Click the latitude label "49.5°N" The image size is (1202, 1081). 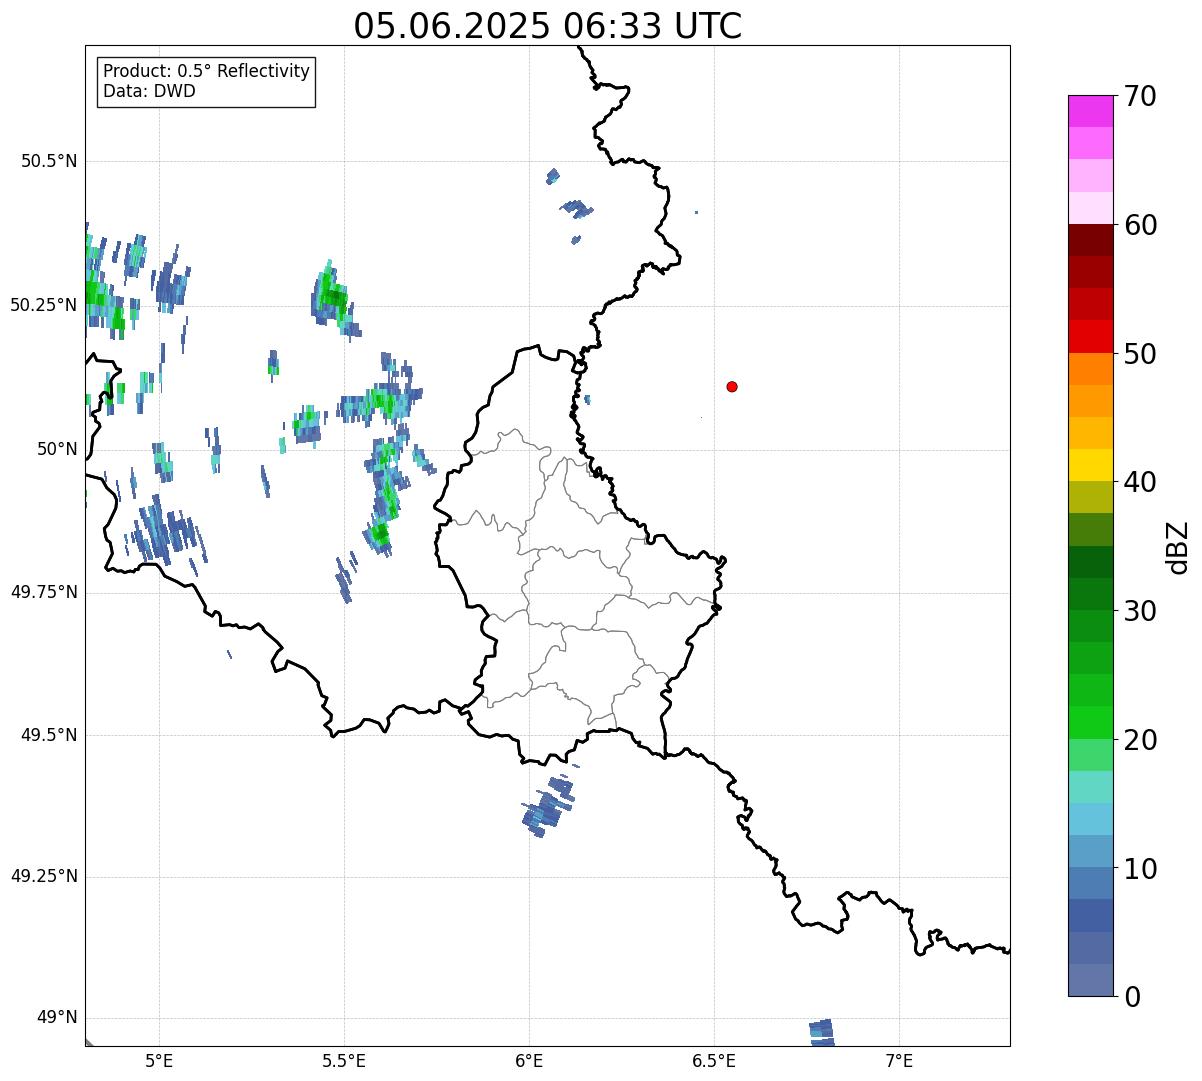click(x=49, y=735)
